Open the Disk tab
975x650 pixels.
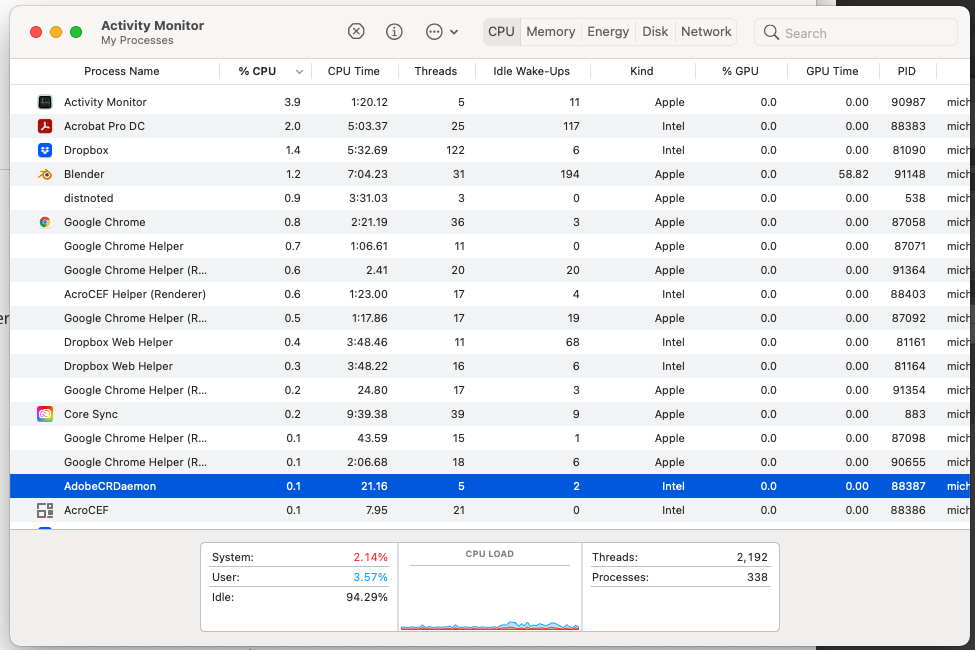pyautogui.click(x=655, y=32)
